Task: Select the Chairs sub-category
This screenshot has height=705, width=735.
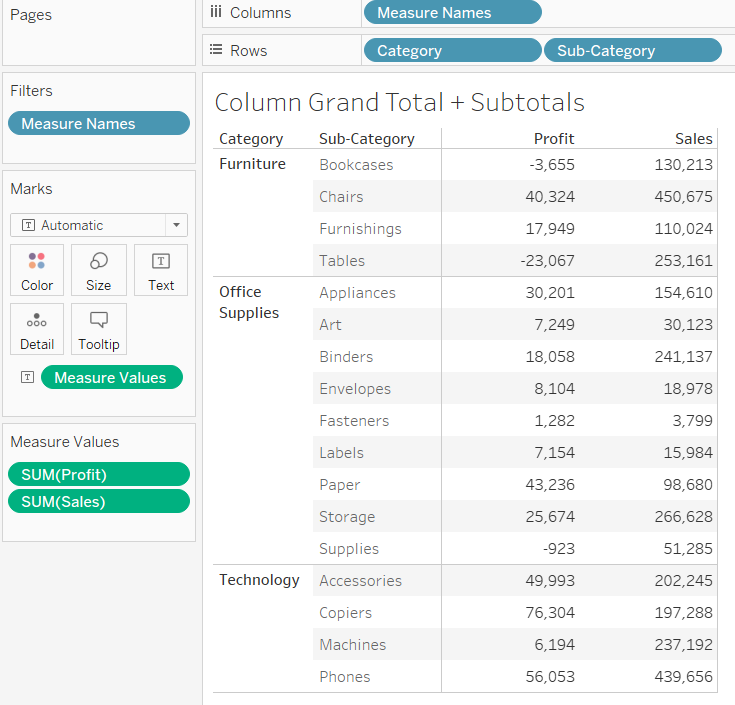Action: coord(341,196)
